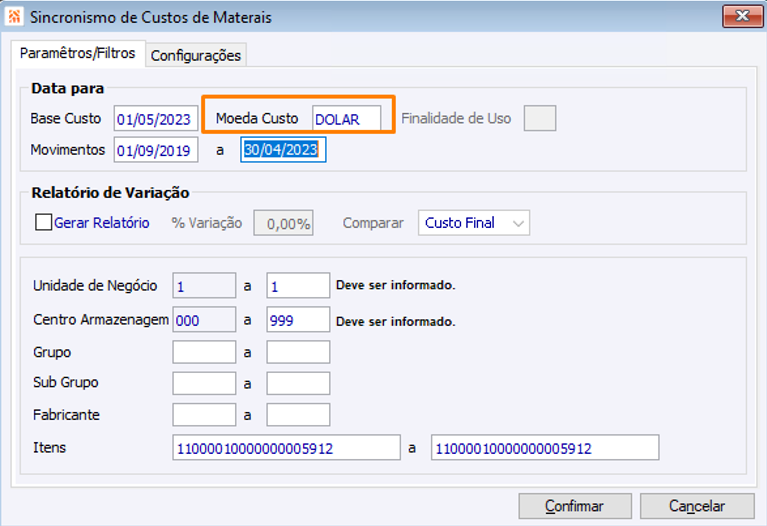Enable the Gerar Relatório checkbox
The height and width of the screenshot is (526, 767).
coord(44,222)
